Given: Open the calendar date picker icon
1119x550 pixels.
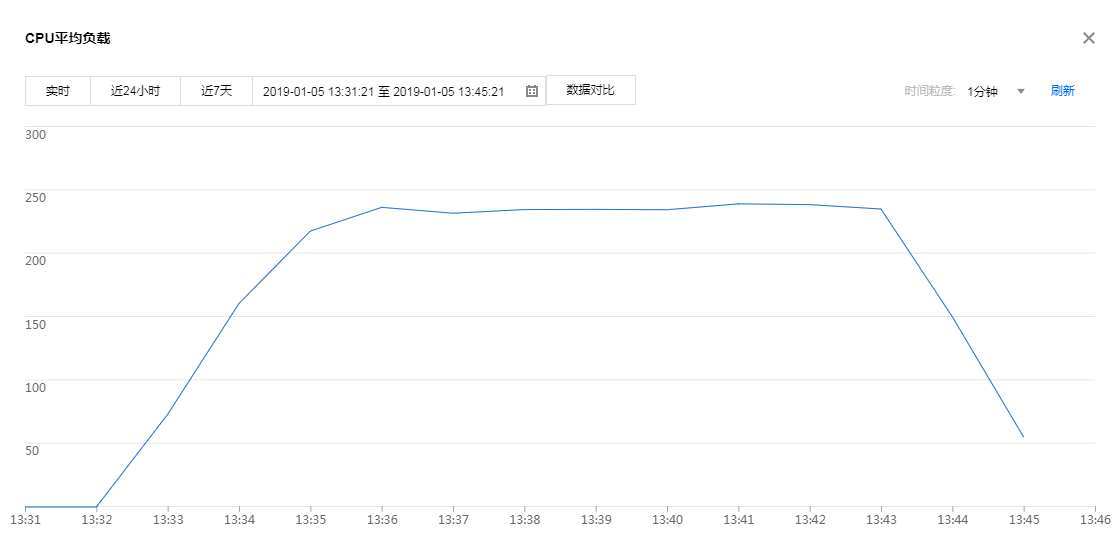Looking at the screenshot, I should pyautogui.click(x=532, y=91).
